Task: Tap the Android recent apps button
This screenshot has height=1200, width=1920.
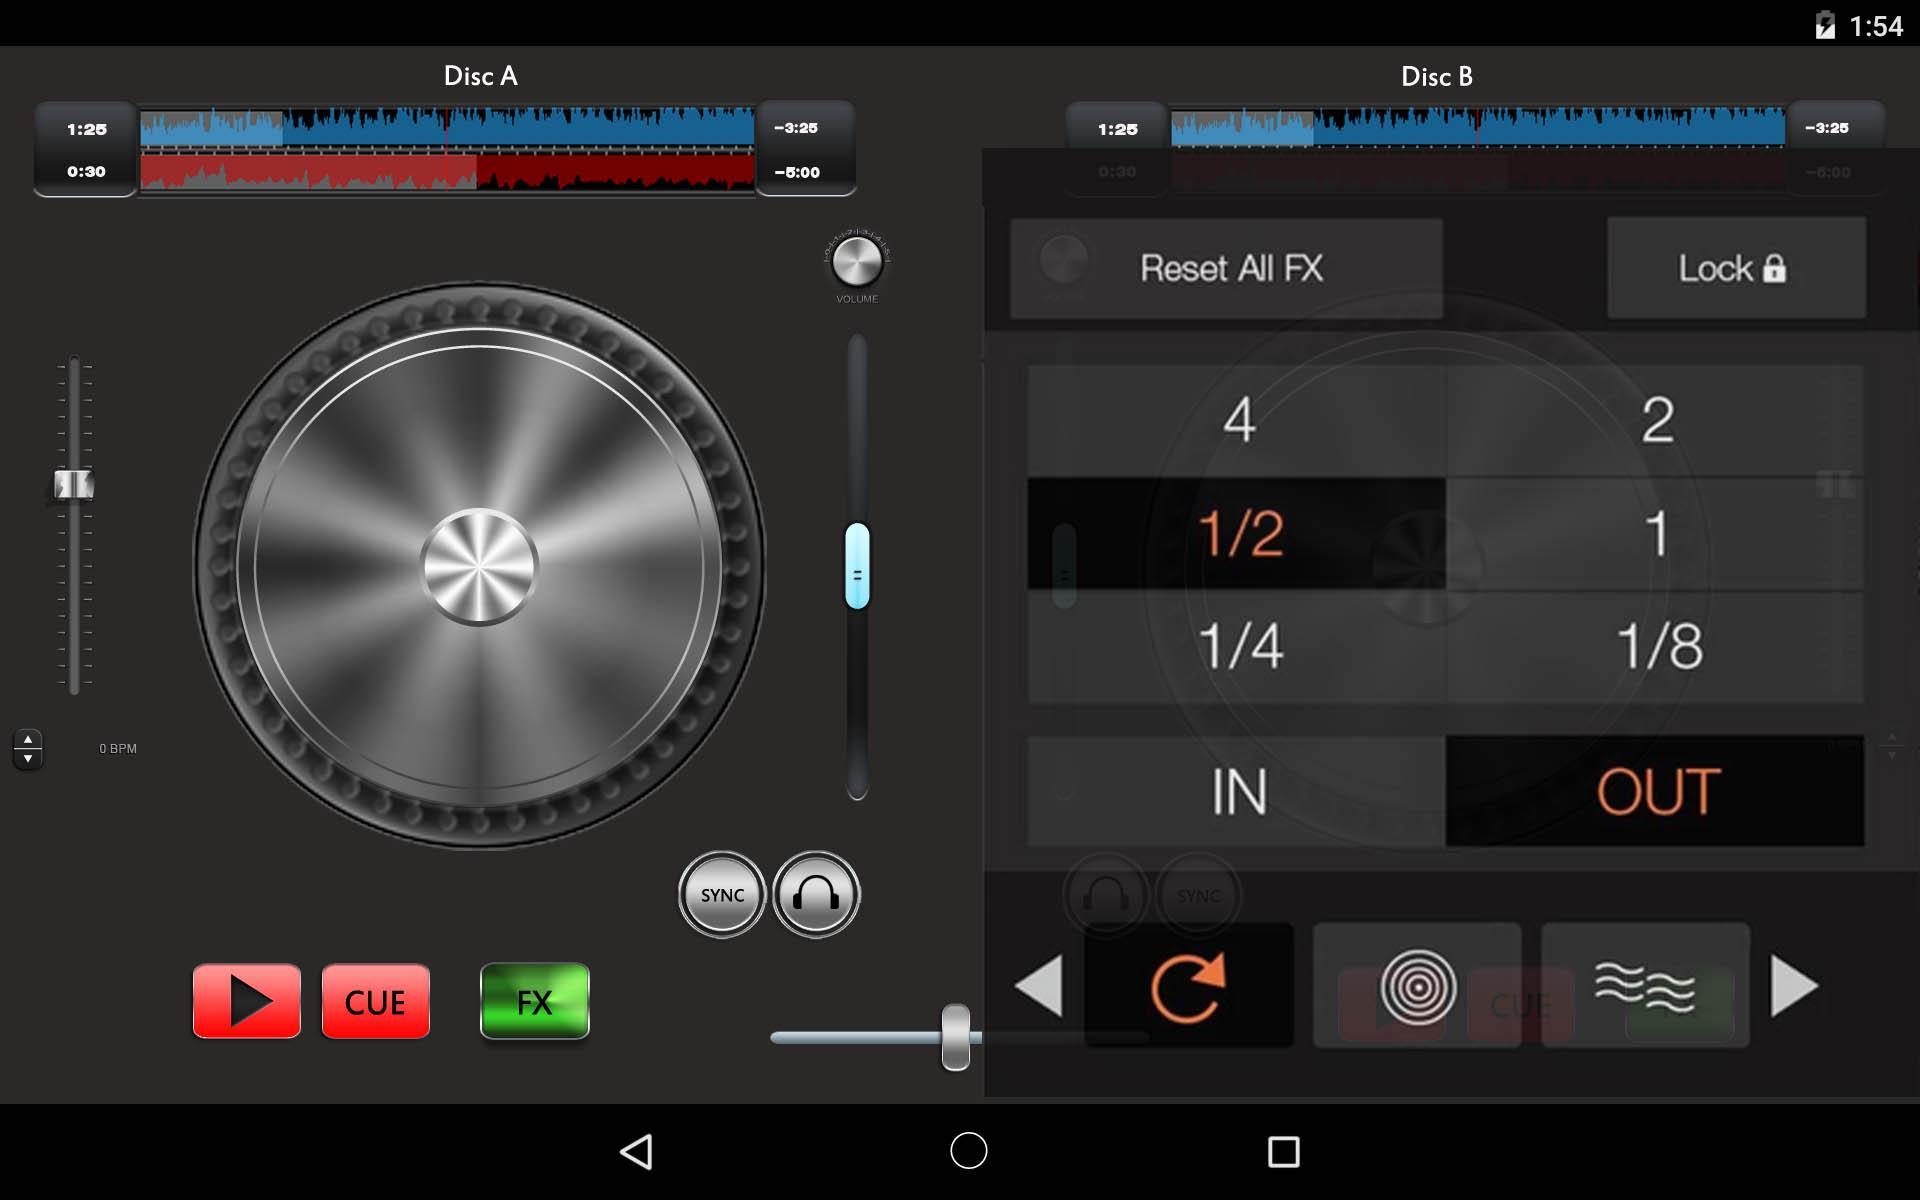Action: tap(1283, 1151)
